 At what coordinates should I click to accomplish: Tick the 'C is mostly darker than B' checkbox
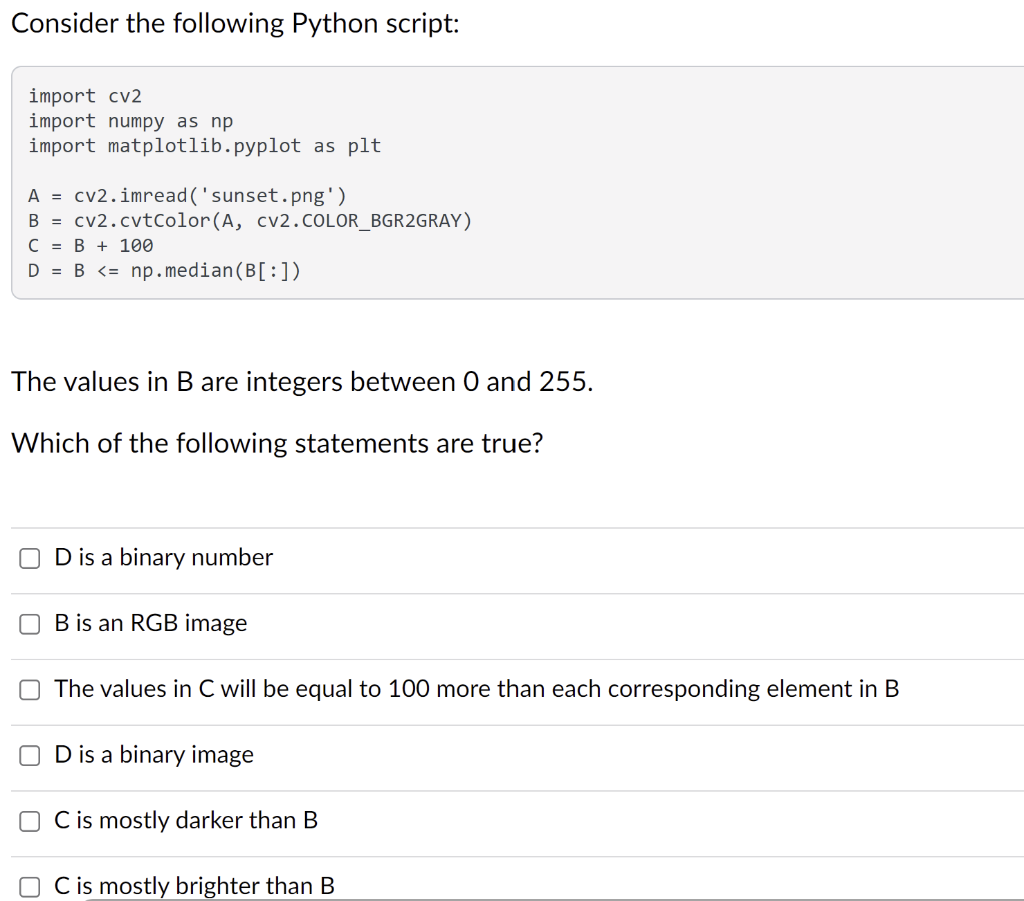(x=29, y=821)
